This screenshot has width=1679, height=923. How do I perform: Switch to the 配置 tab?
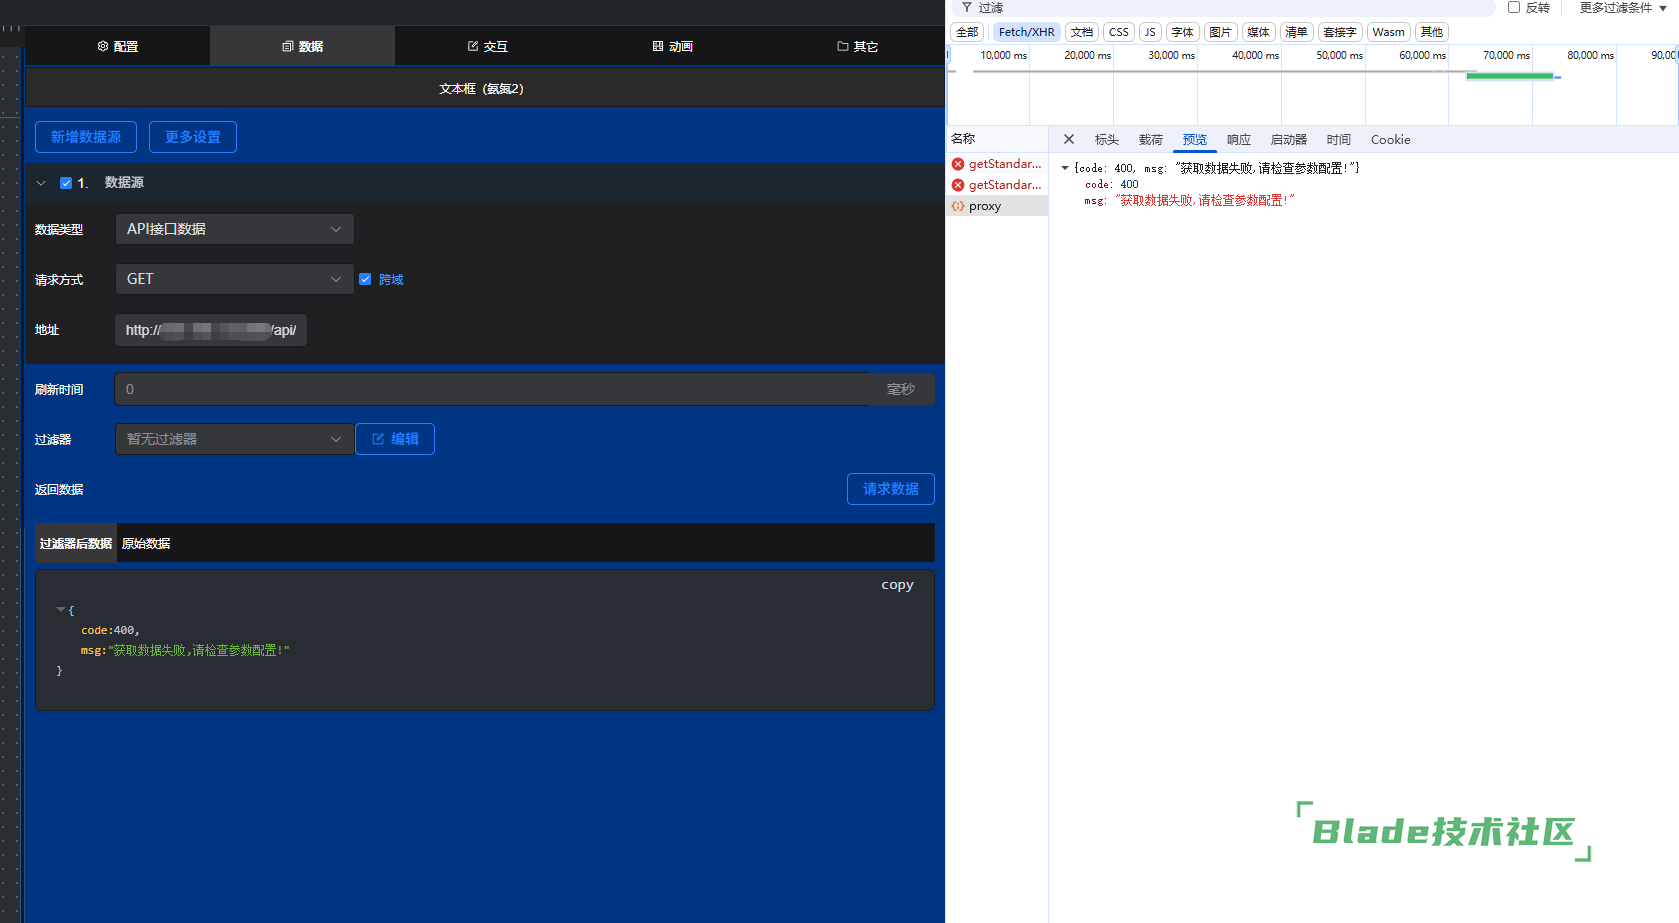click(118, 46)
